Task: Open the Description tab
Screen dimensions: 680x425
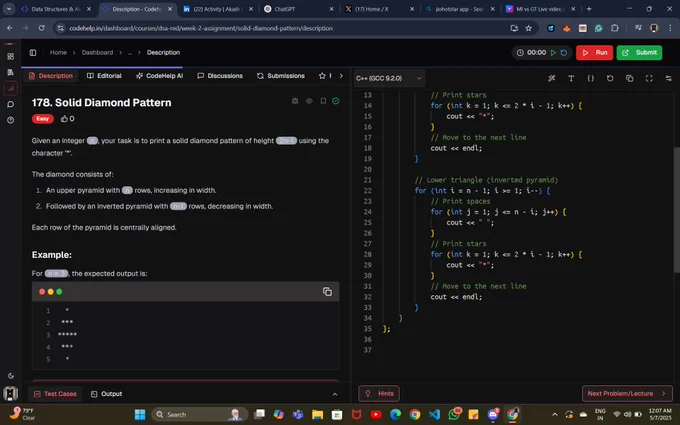Action: click(x=51, y=76)
